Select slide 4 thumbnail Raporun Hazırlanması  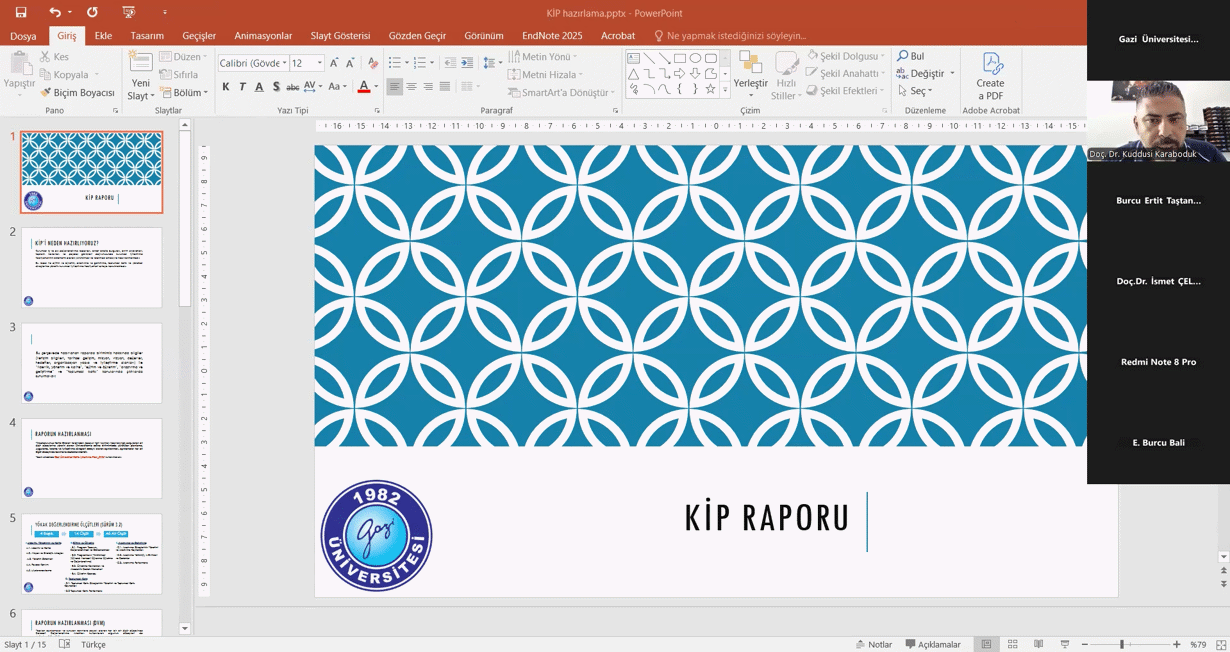pyautogui.click(x=92, y=458)
